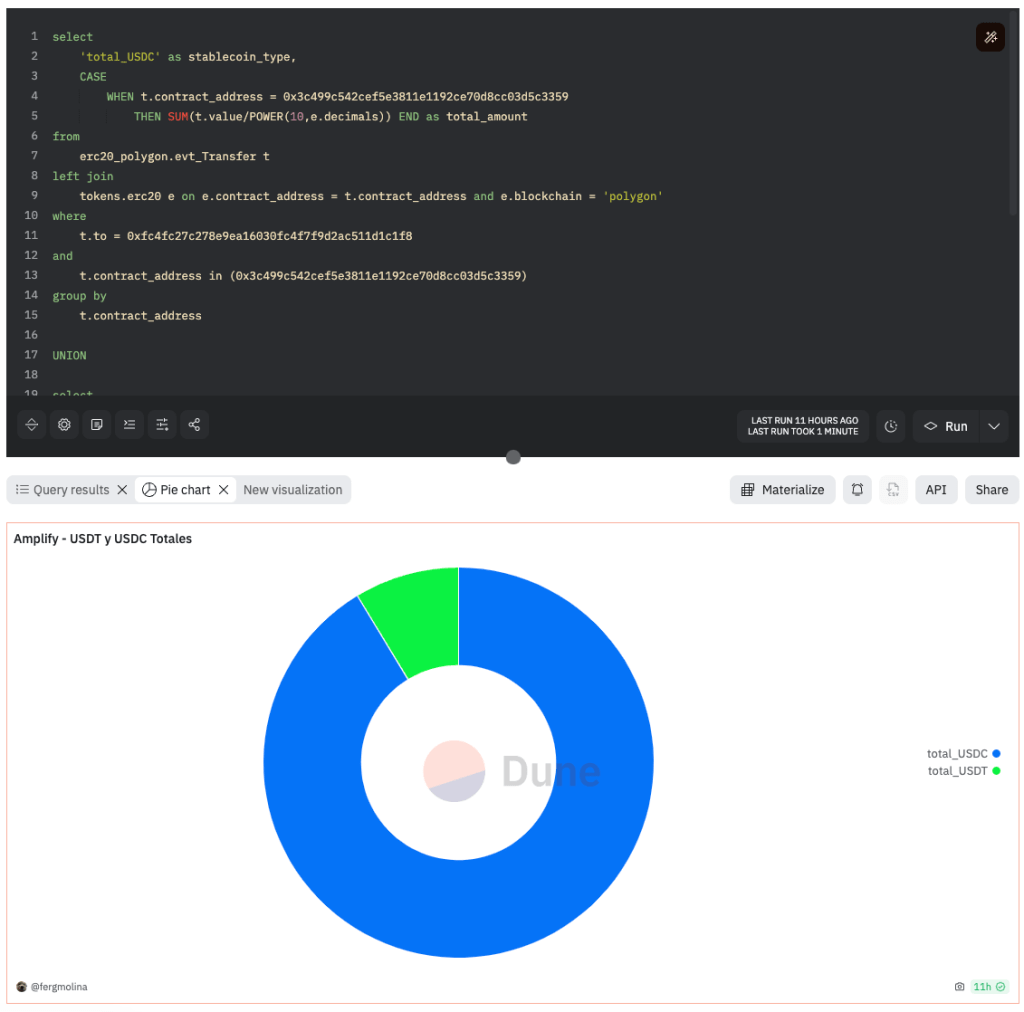Open query settings gear icon
The width and height of the screenshot is (1024, 1012).
coord(64,425)
